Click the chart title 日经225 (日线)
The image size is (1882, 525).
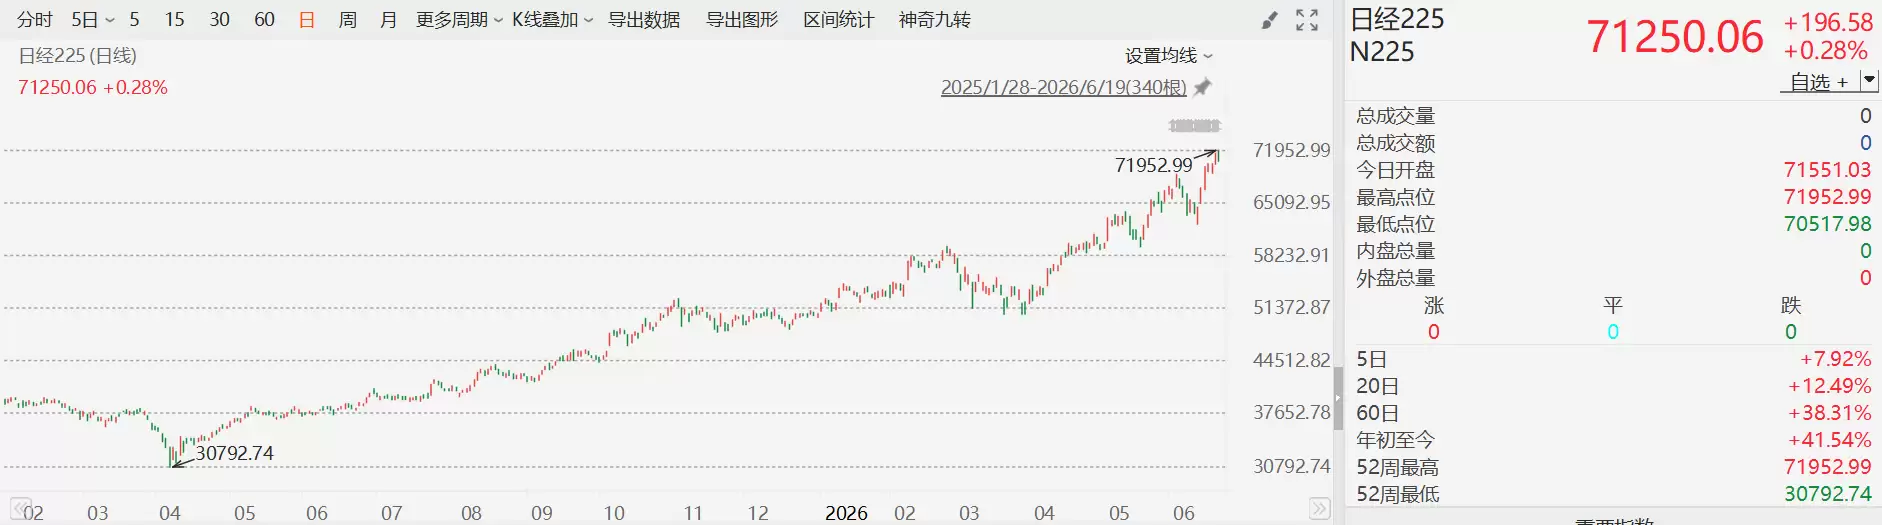coord(78,56)
